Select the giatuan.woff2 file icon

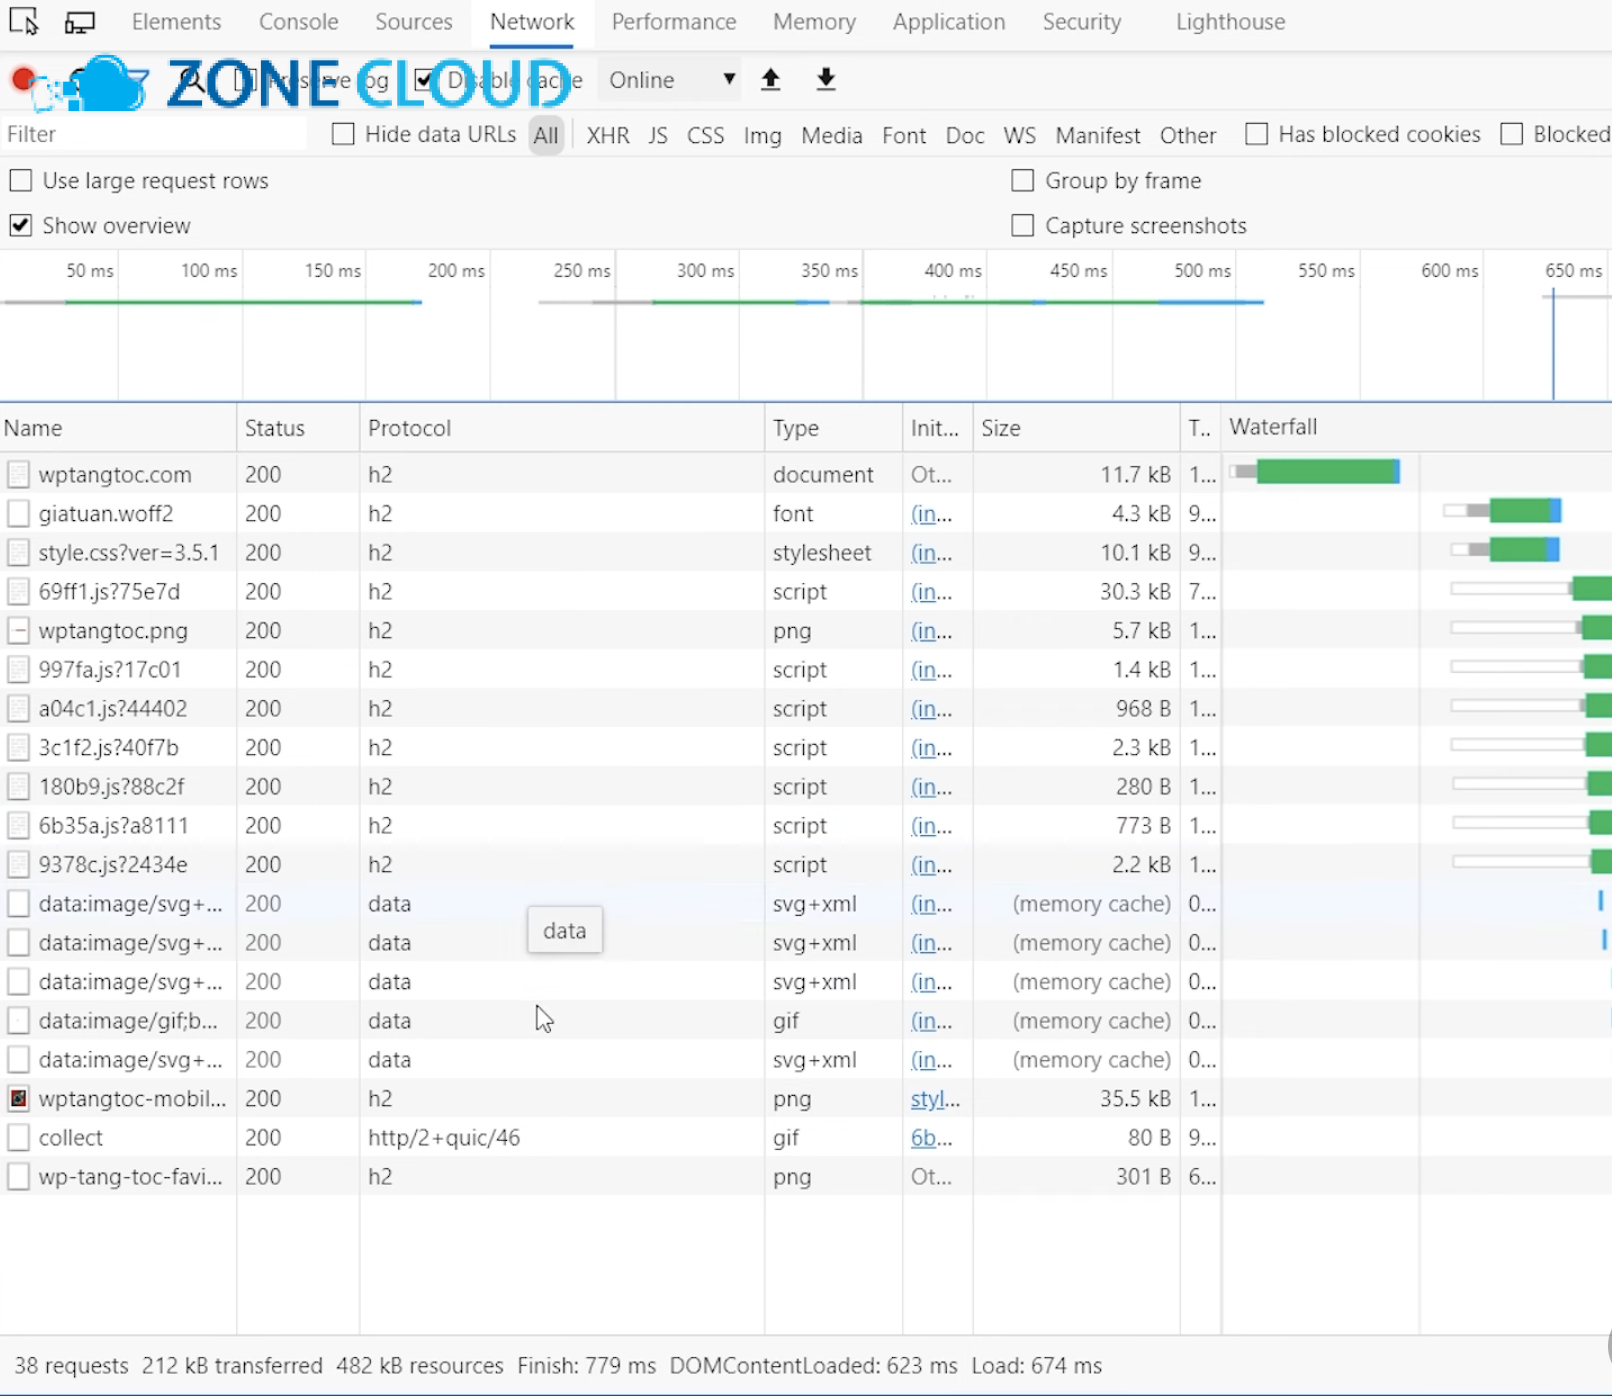click(18, 513)
